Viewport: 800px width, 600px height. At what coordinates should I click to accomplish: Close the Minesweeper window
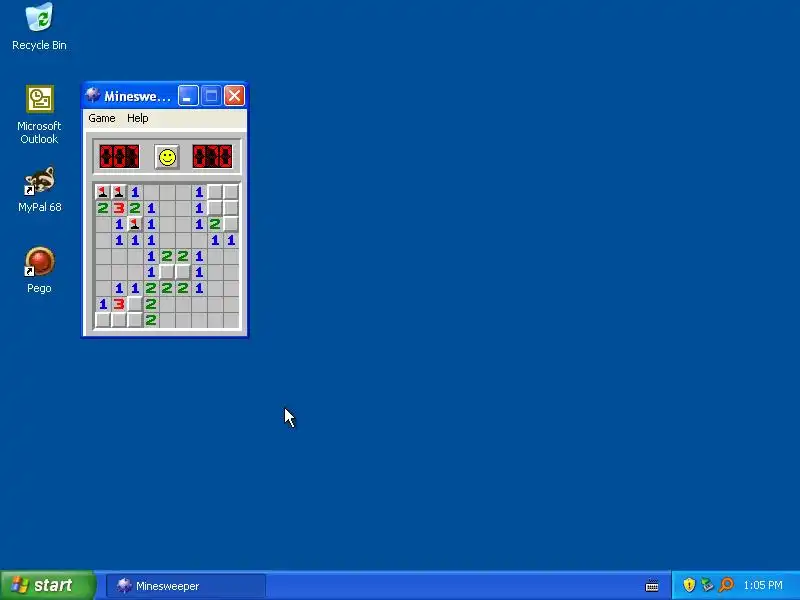234,95
